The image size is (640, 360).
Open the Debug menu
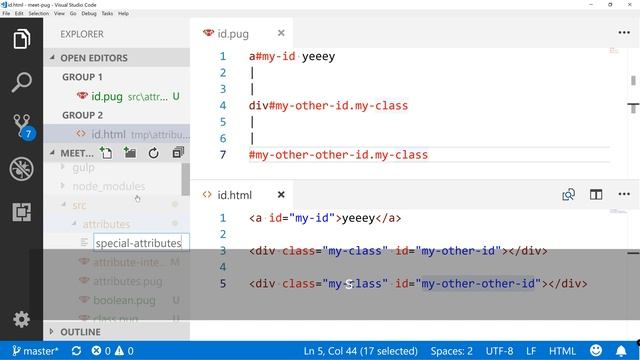pos(89,13)
